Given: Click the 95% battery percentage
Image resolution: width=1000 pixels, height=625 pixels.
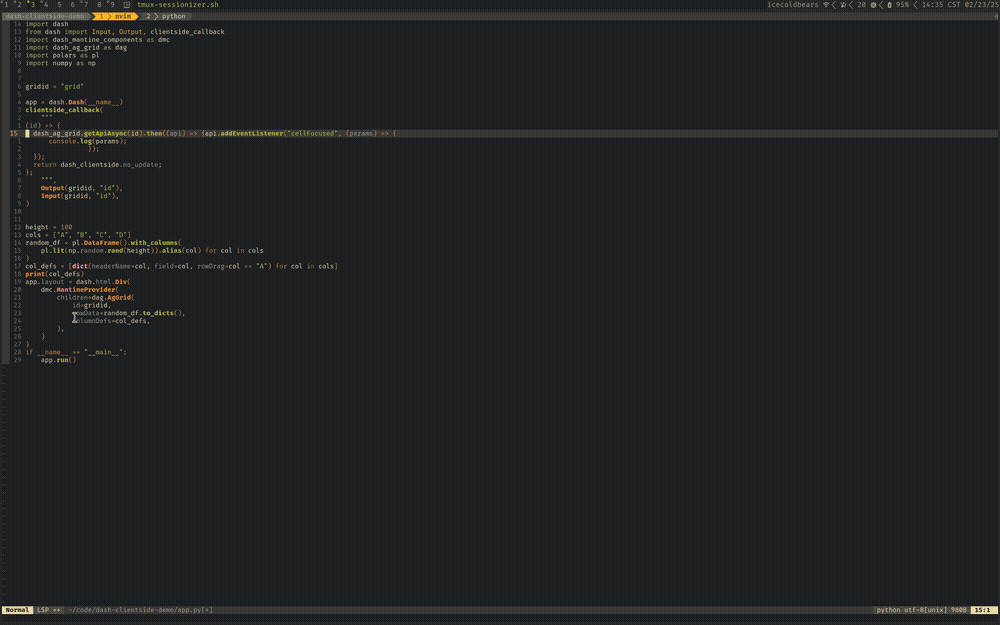Looking at the screenshot, I should [x=902, y=4].
